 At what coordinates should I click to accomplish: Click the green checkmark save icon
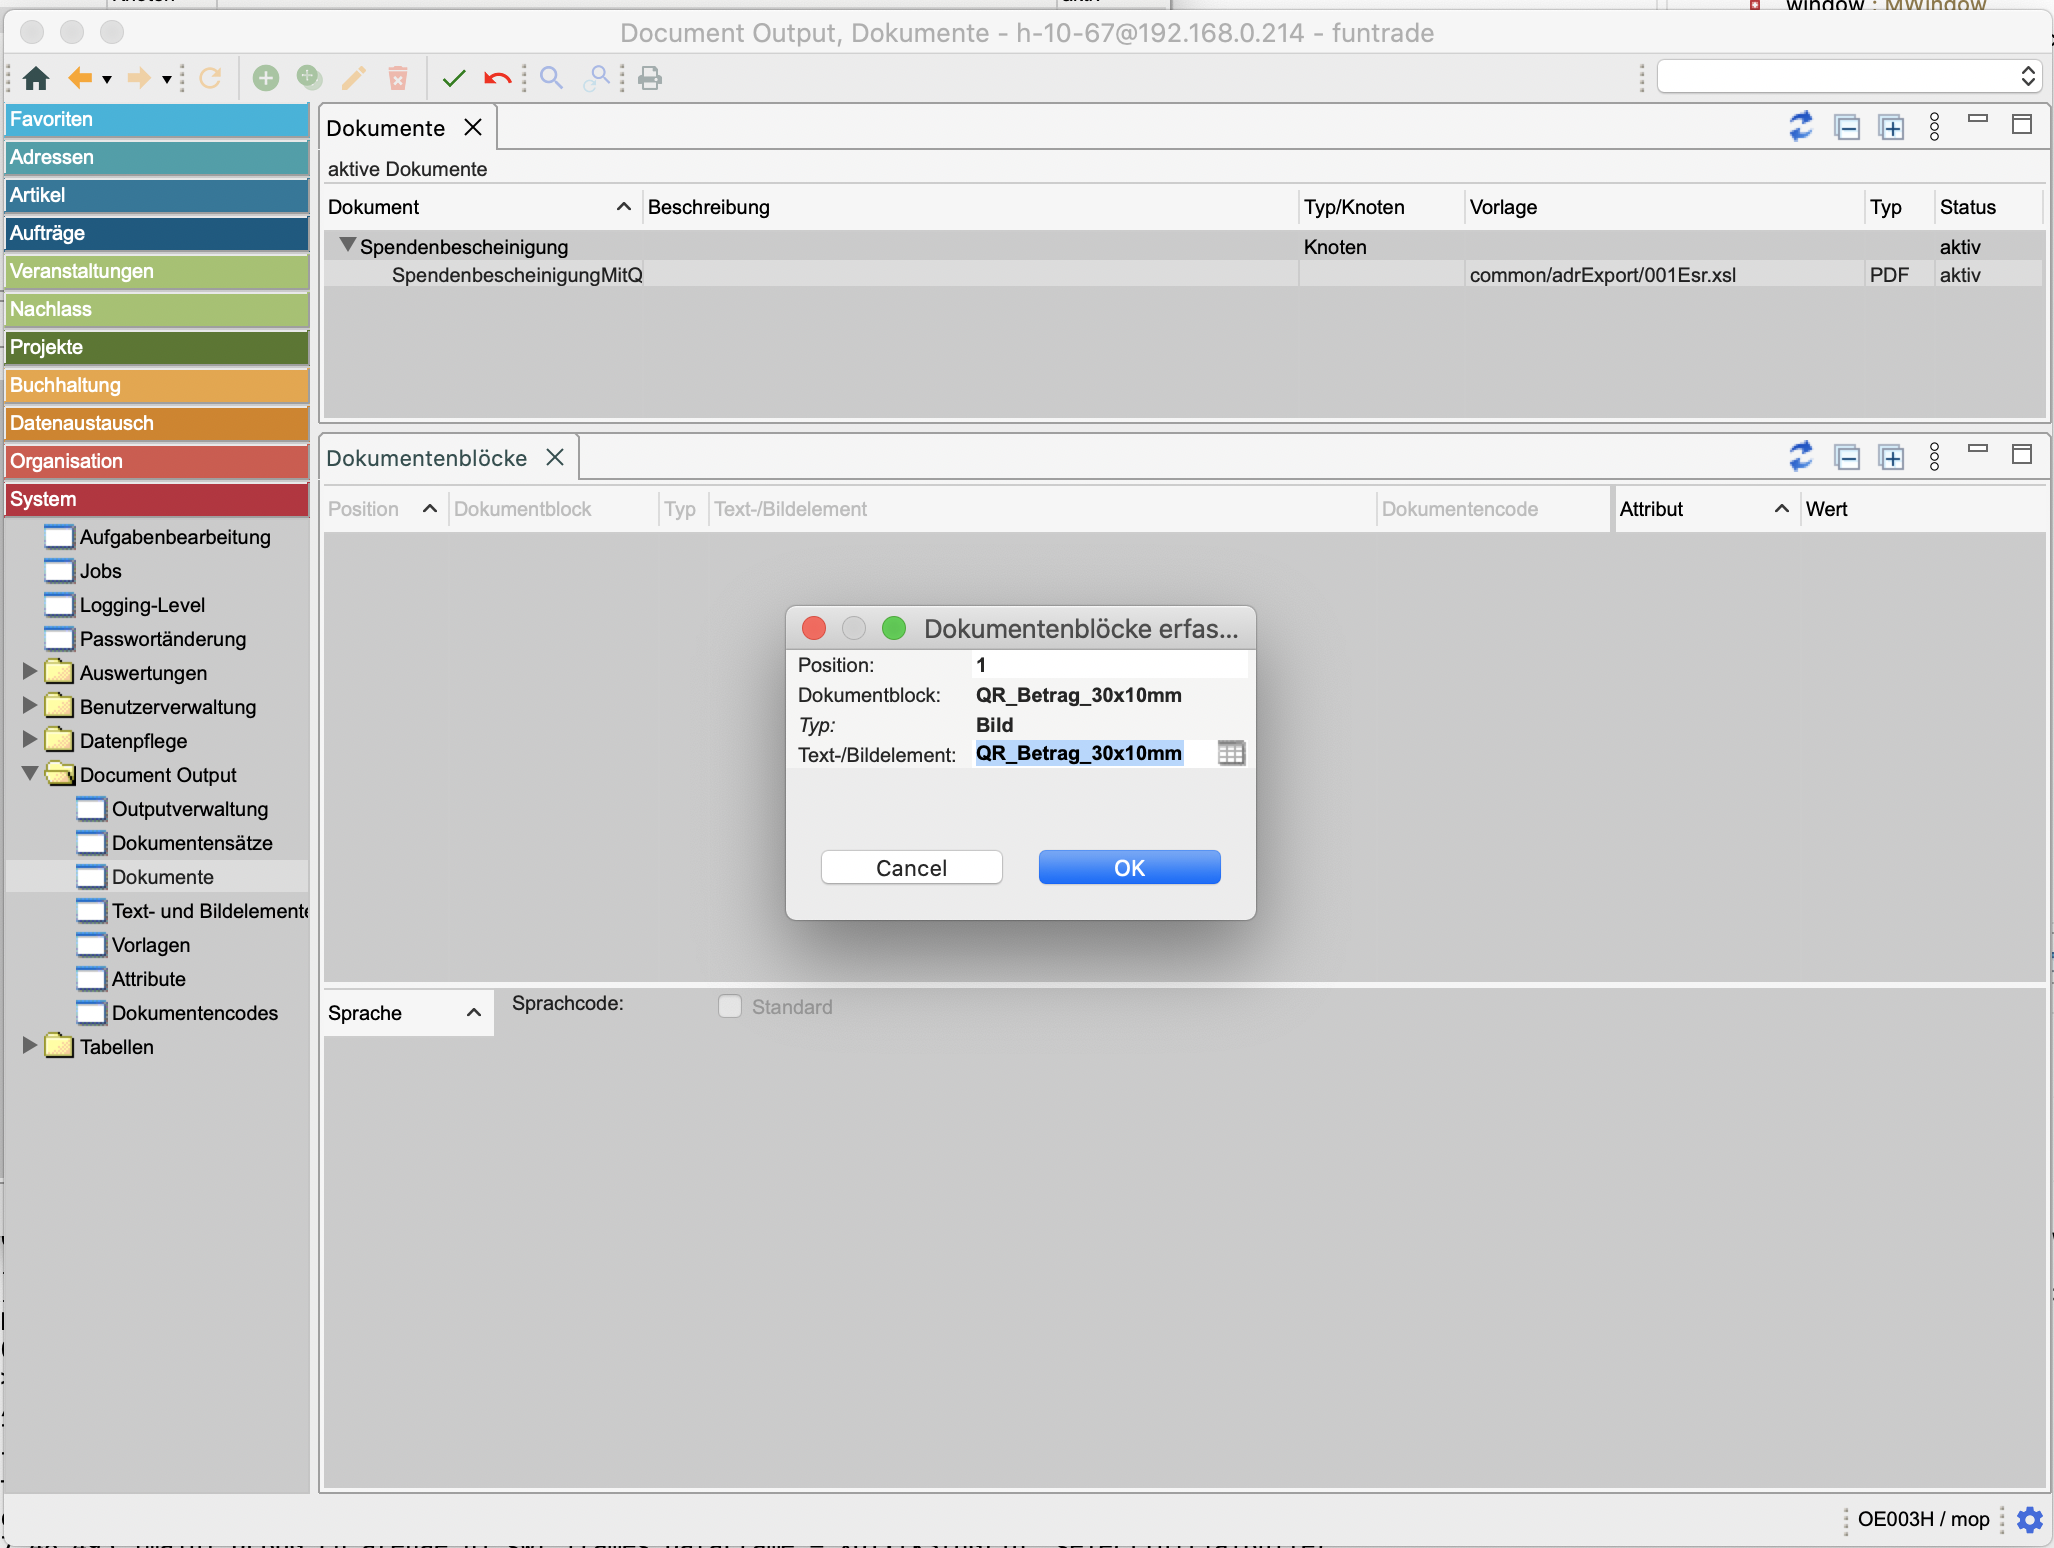tap(454, 78)
